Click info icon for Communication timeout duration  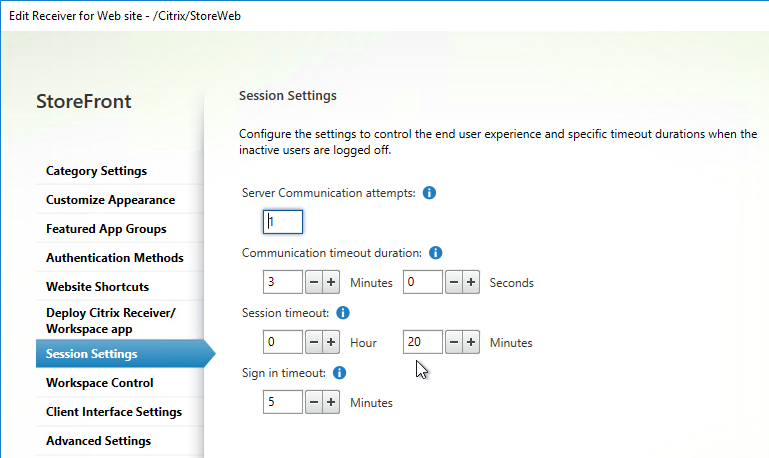tap(436, 253)
